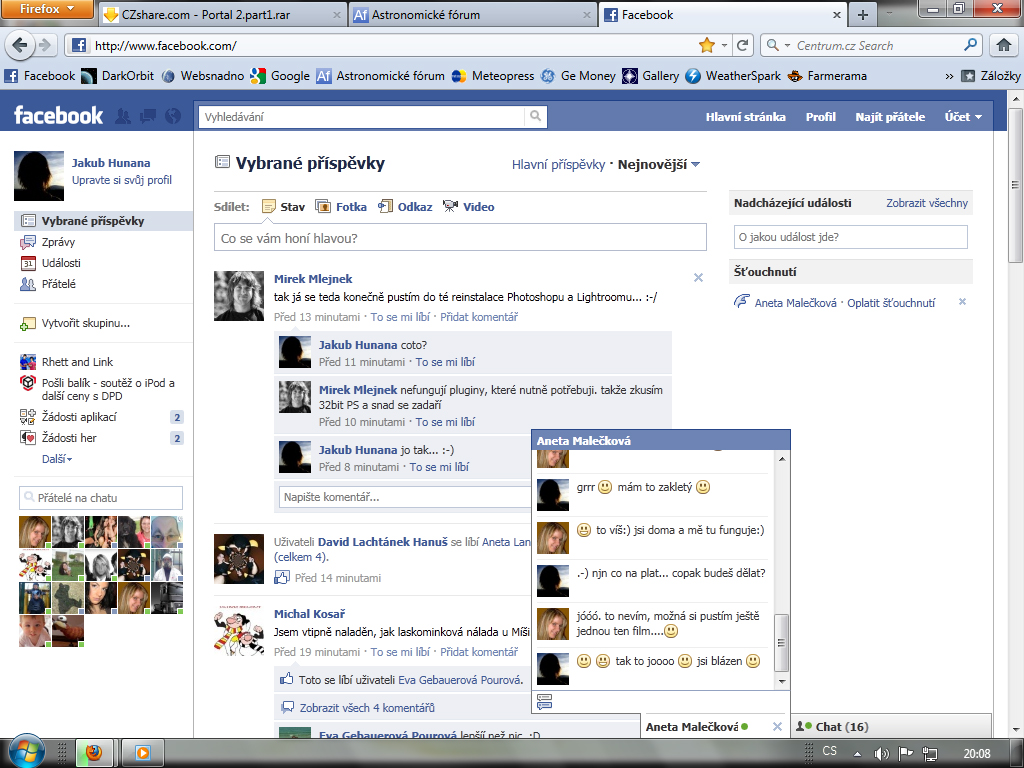Click Oplatit šťouchnutí link
This screenshot has width=1024, height=768.
[x=891, y=303]
